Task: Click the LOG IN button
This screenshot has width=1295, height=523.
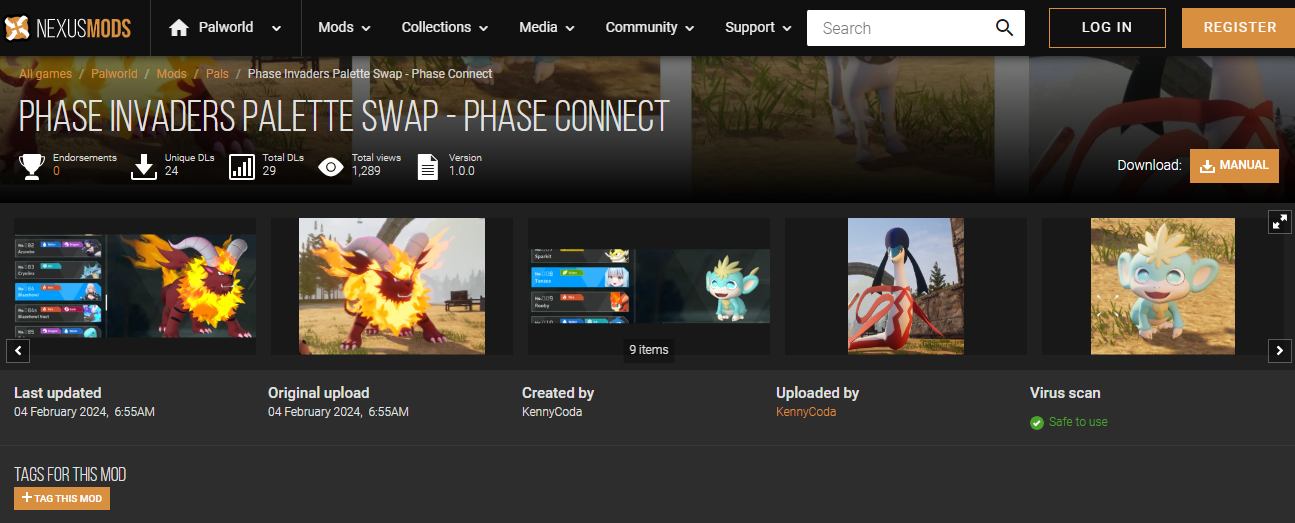Action: (1107, 28)
